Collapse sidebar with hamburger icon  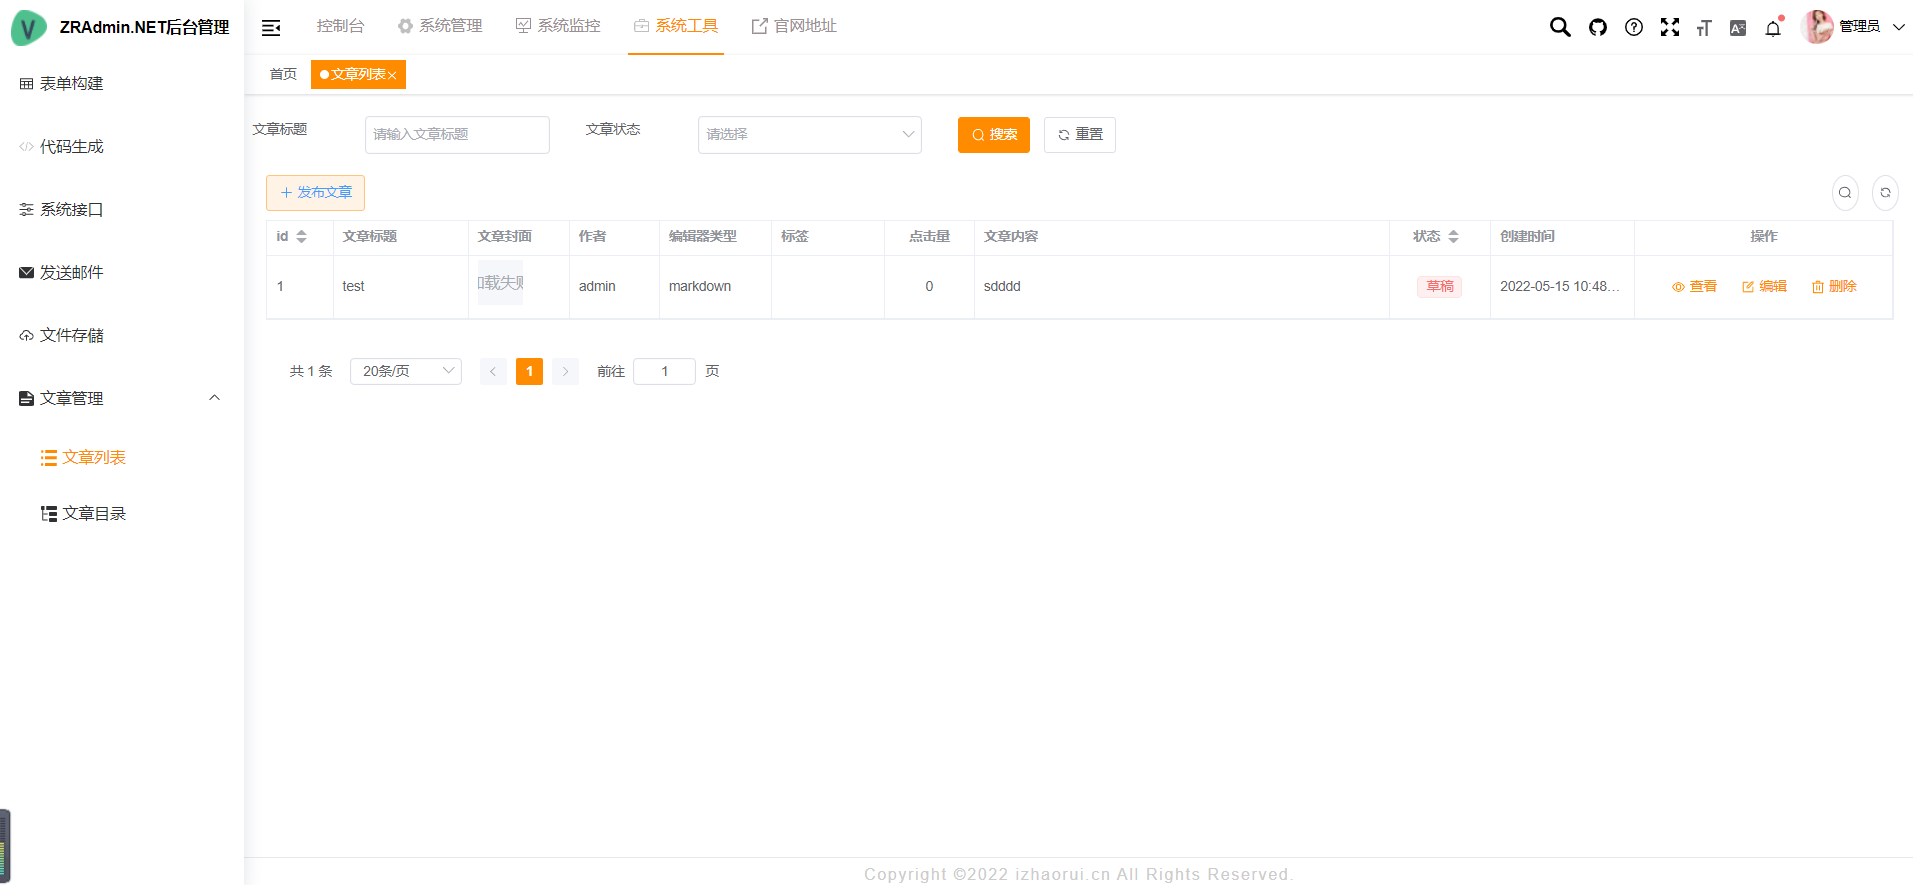271,28
